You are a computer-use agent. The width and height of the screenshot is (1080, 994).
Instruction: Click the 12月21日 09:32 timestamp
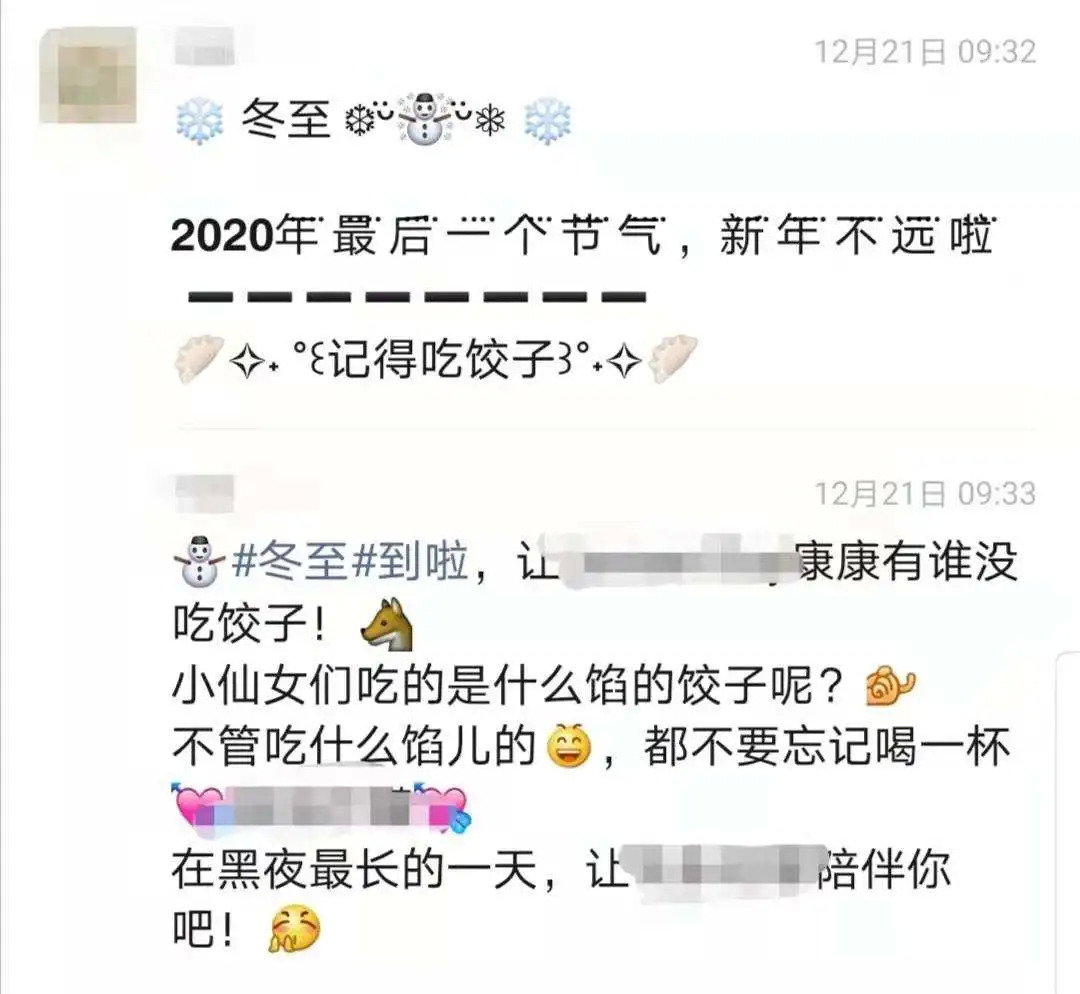[925, 52]
